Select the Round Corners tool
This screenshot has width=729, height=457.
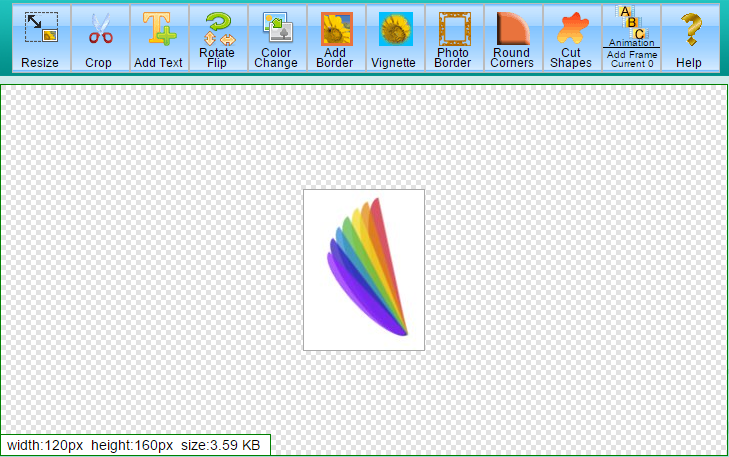coord(514,39)
